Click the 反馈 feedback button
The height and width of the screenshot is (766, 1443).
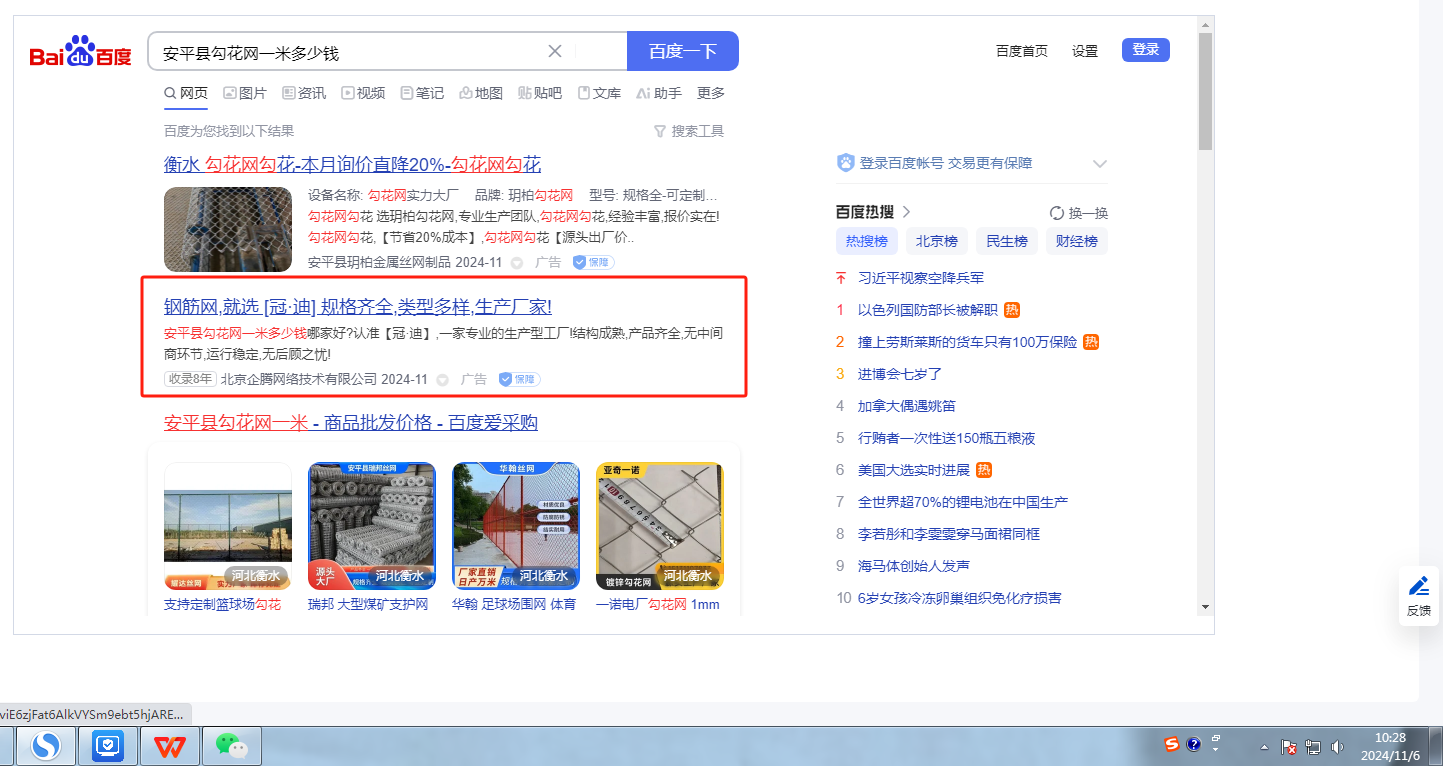pyautogui.click(x=1419, y=596)
